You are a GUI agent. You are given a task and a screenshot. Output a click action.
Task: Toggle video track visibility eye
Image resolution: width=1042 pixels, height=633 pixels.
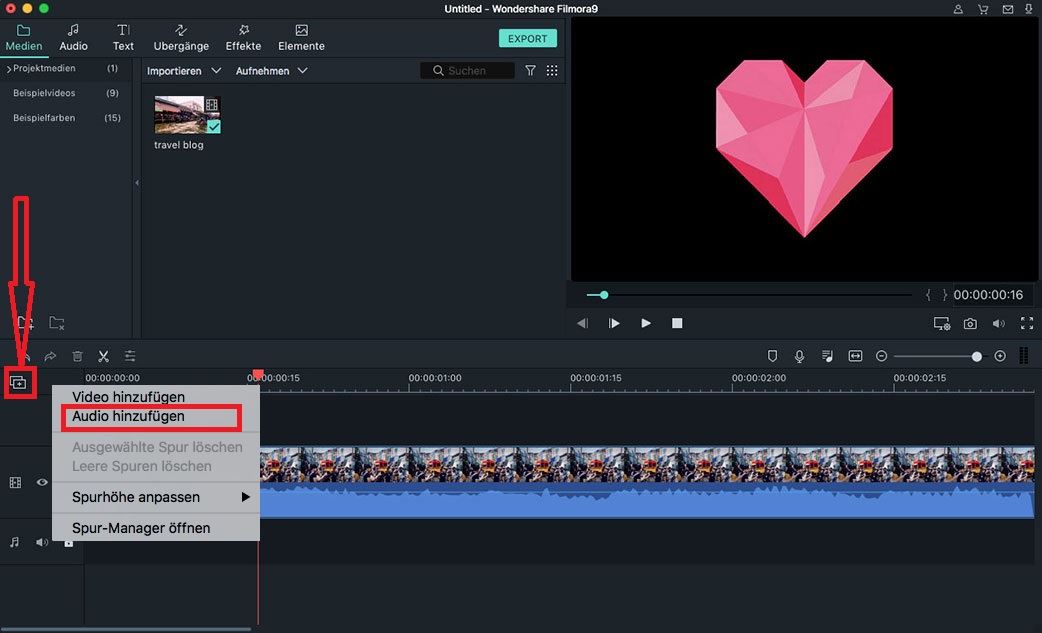pyautogui.click(x=42, y=482)
